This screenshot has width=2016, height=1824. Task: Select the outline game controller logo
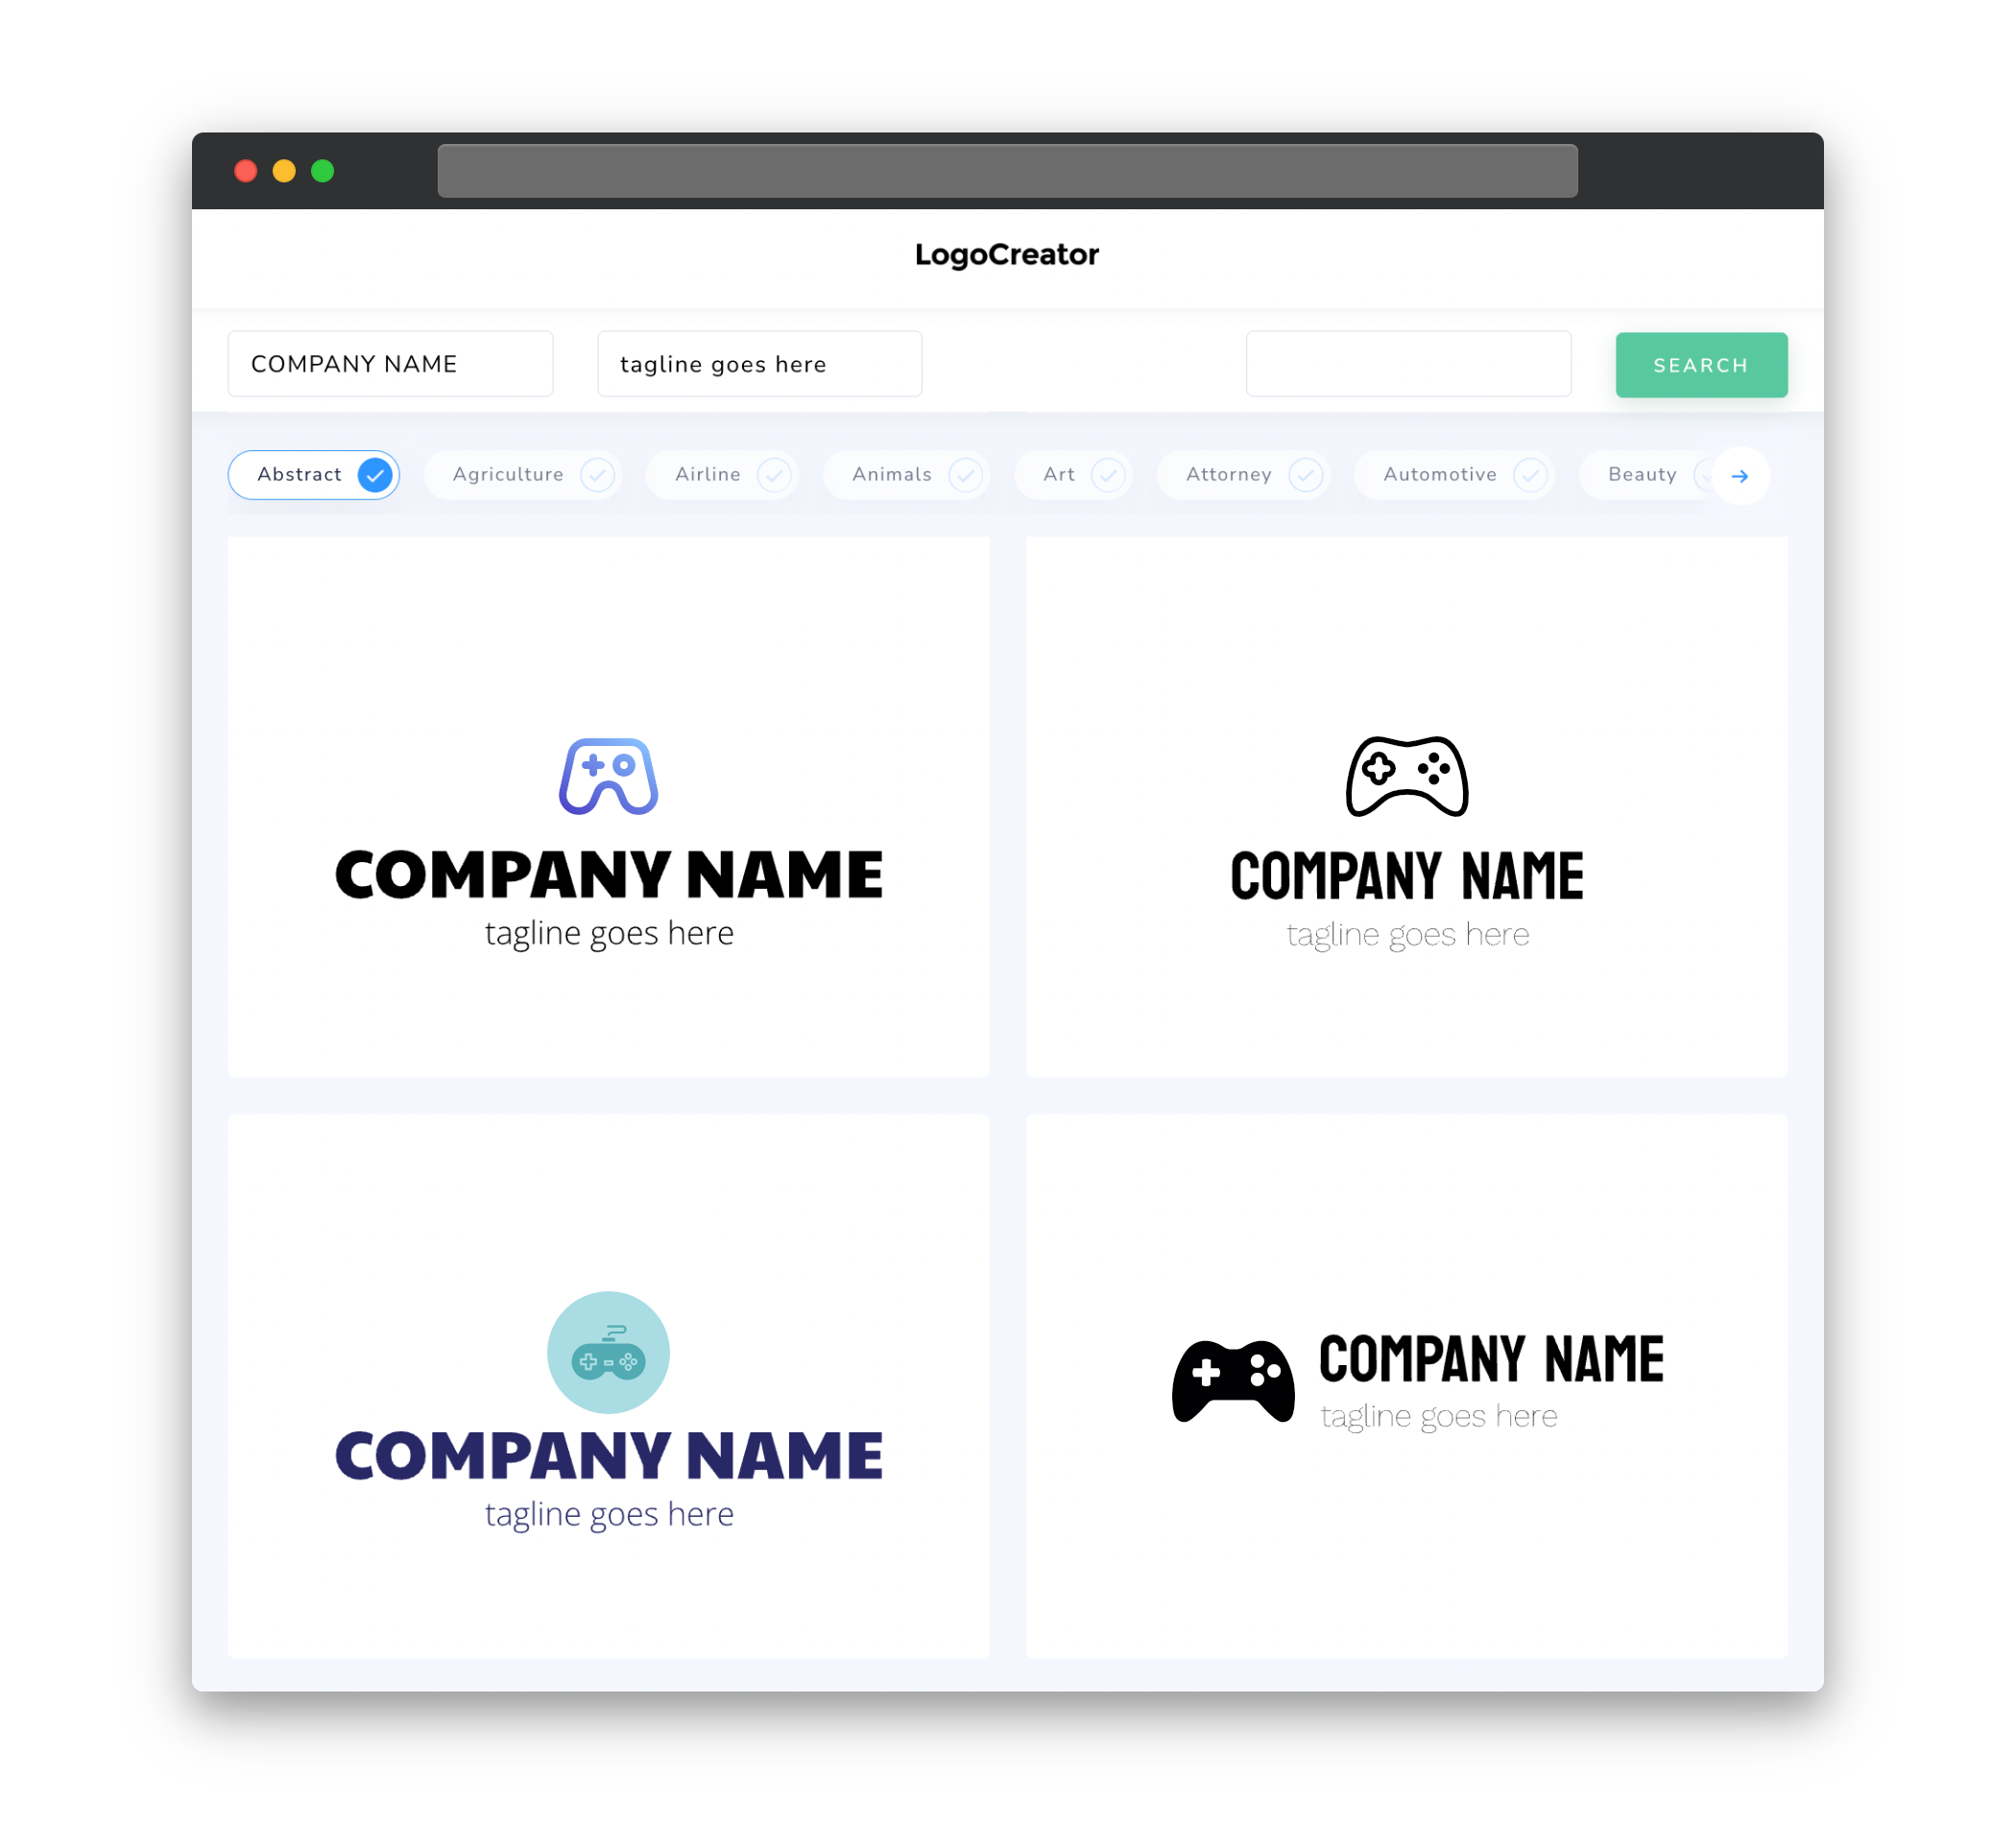[x=1404, y=776]
